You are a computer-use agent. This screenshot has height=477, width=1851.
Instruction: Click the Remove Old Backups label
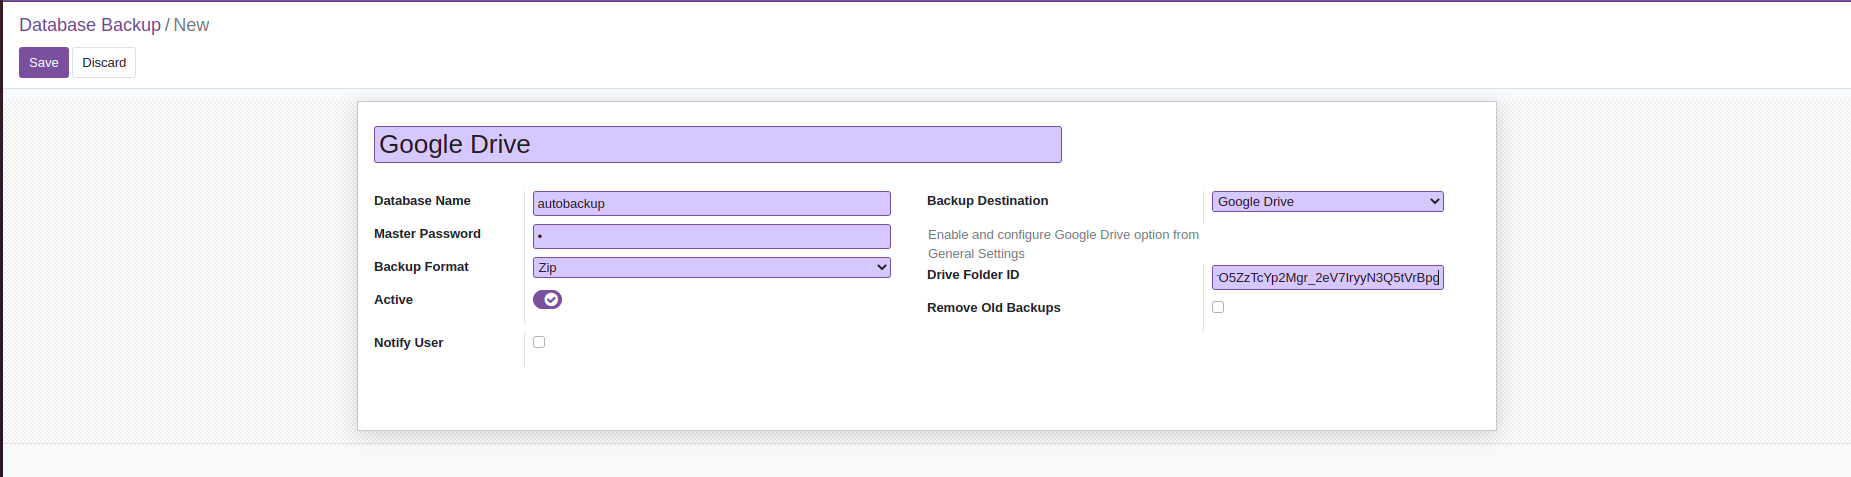993,308
